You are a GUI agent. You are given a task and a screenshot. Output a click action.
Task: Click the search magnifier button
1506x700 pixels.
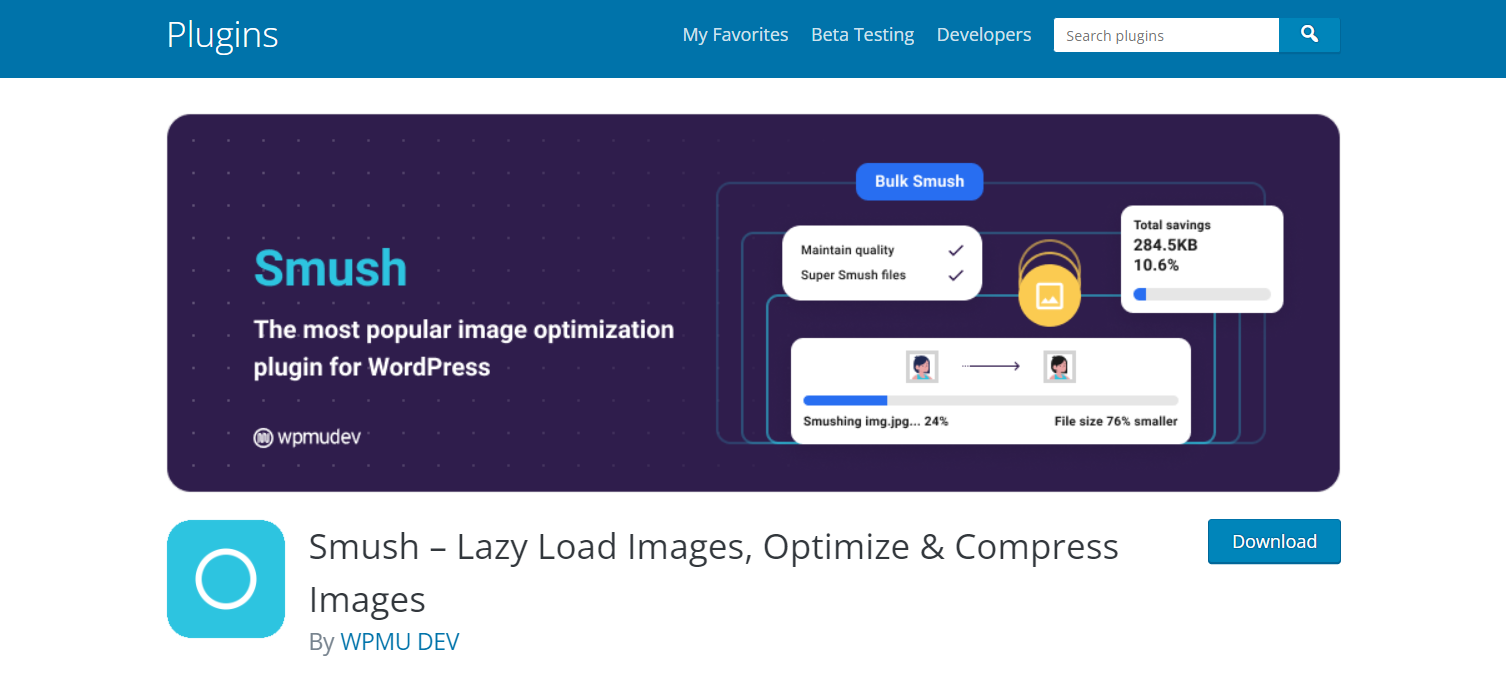click(x=1309, y=35)
